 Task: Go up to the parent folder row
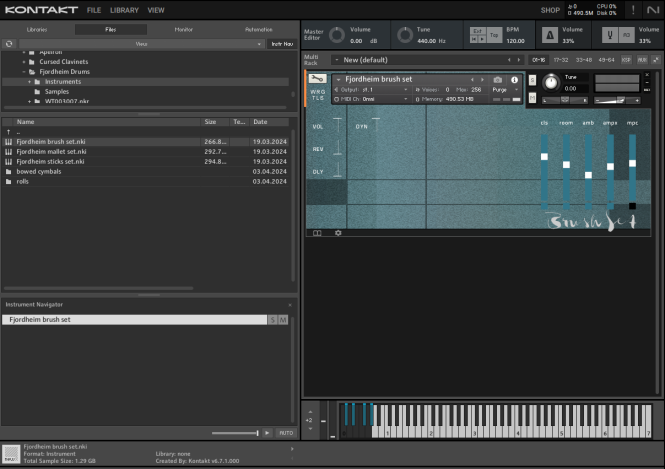click(x=146, y=132)
